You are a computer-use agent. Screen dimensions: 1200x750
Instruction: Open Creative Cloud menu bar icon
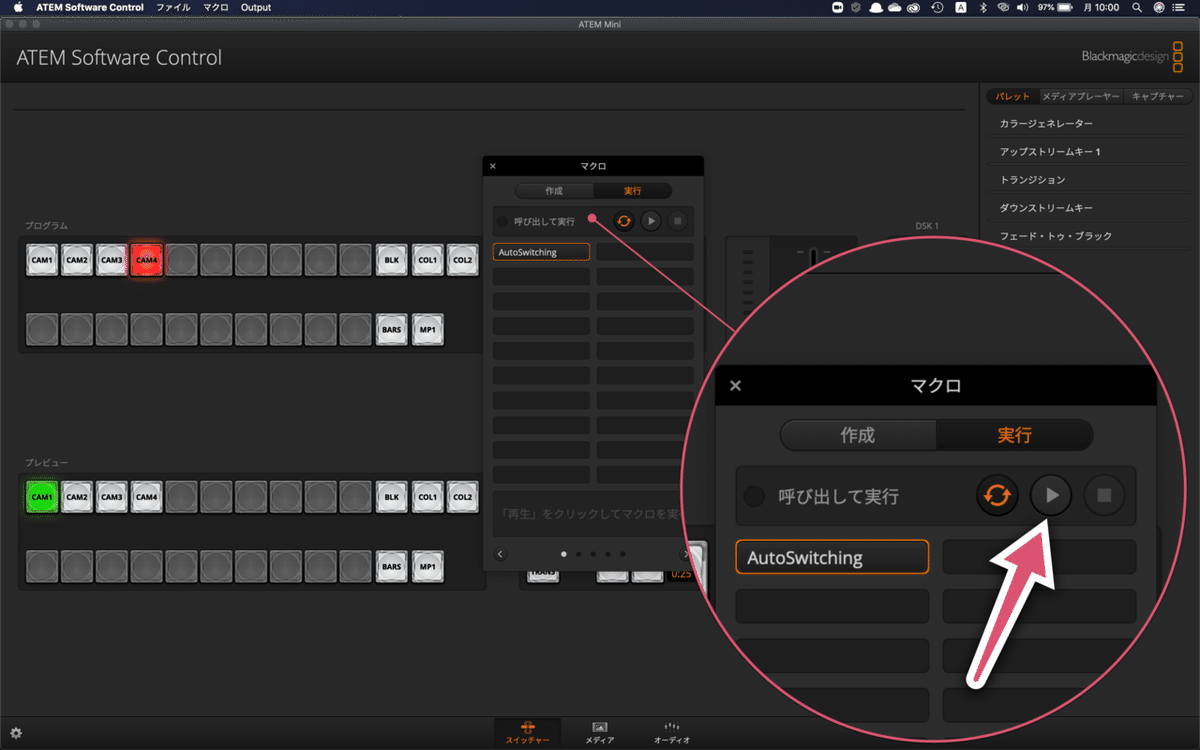[914, 7]
